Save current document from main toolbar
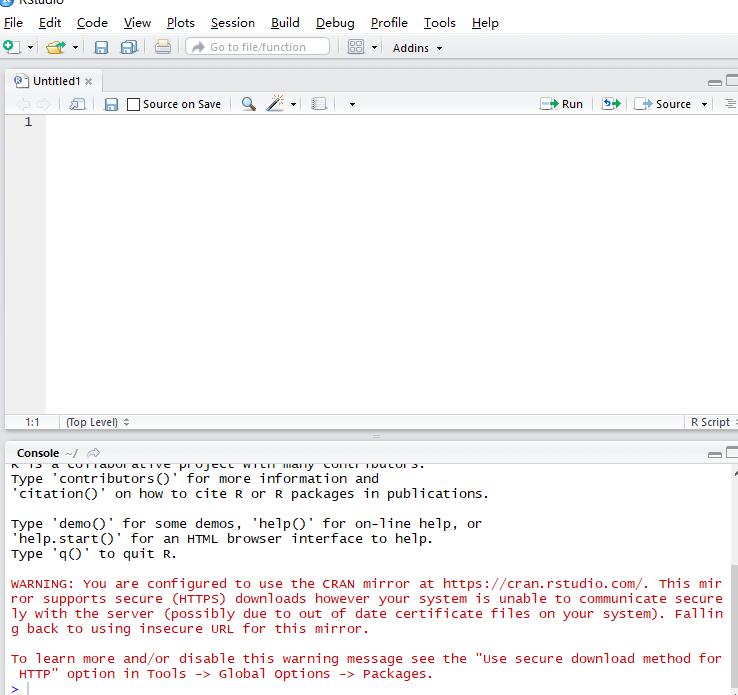Image resolution: width=738 pixels, height=695 pixels. [101, 47]
